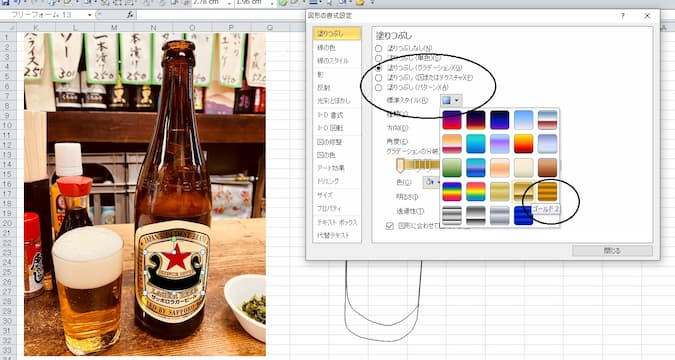Image resolution: width=675 pixels, height=360 pixels.
Task: Open the 図の色 category
Action: coord(337,155)
